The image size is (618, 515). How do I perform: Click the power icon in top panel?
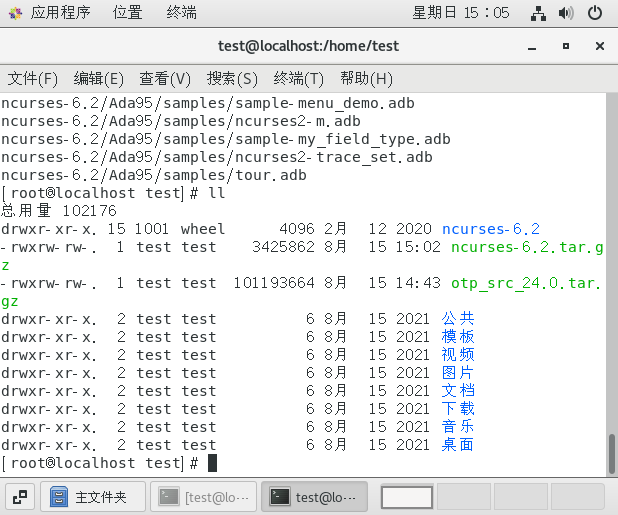tap(595, 13)
